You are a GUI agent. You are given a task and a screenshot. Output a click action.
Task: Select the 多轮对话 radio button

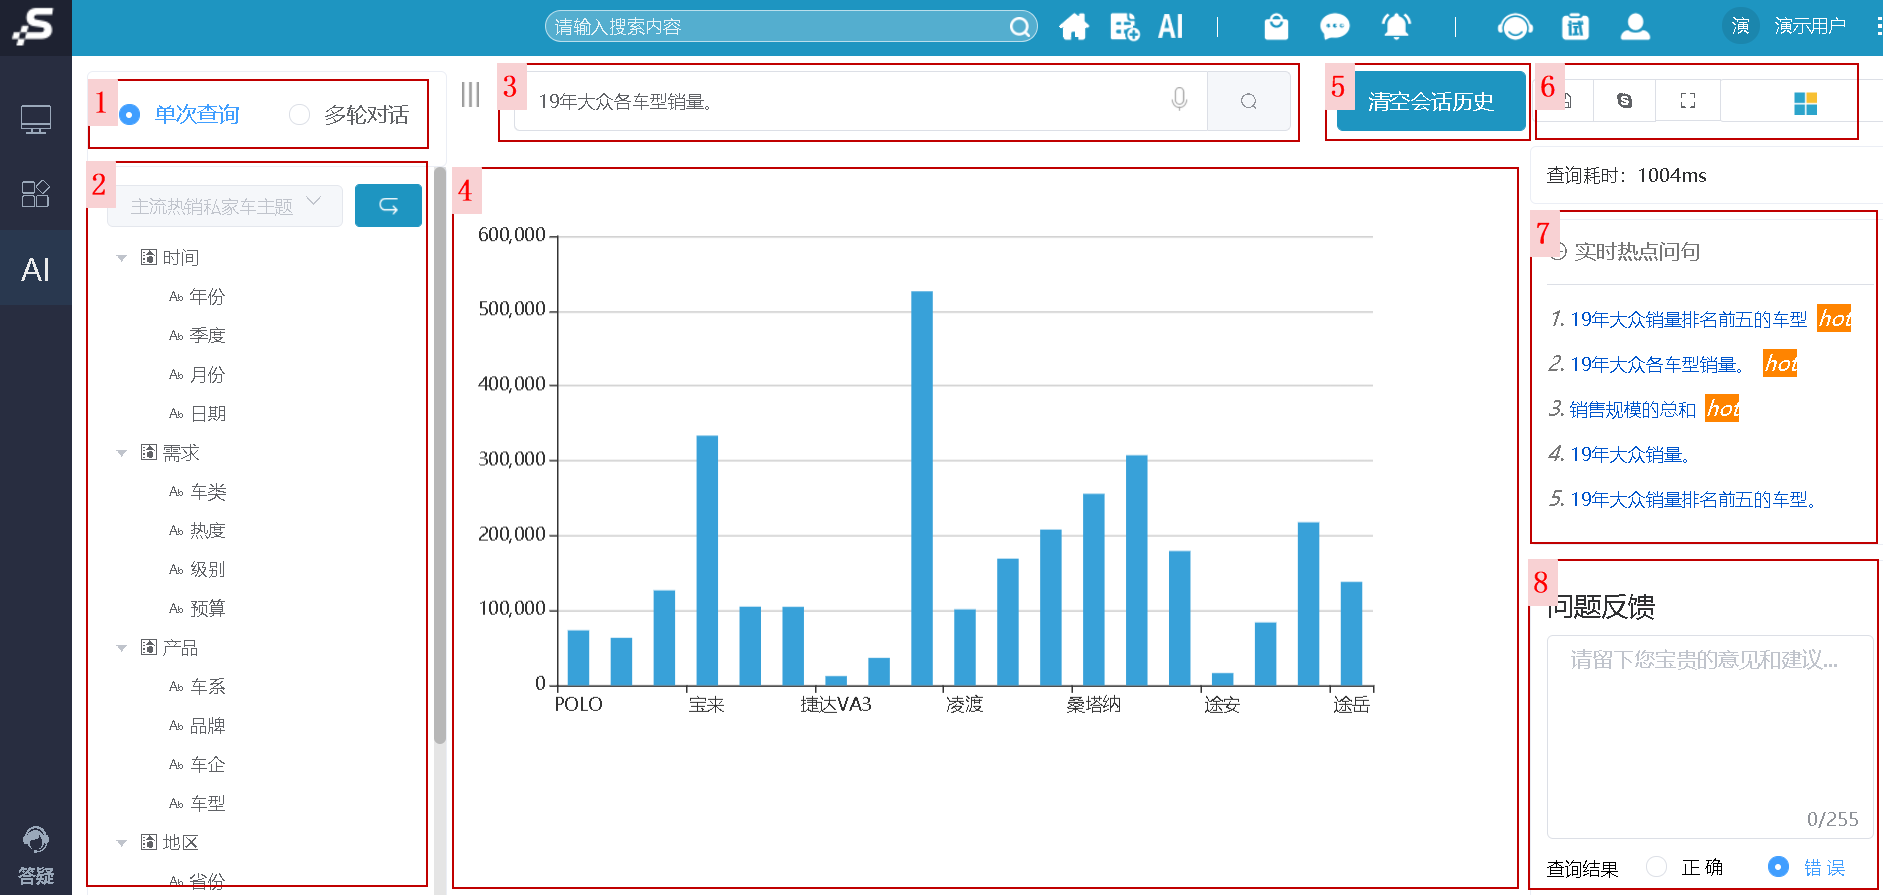coord(299,115)
